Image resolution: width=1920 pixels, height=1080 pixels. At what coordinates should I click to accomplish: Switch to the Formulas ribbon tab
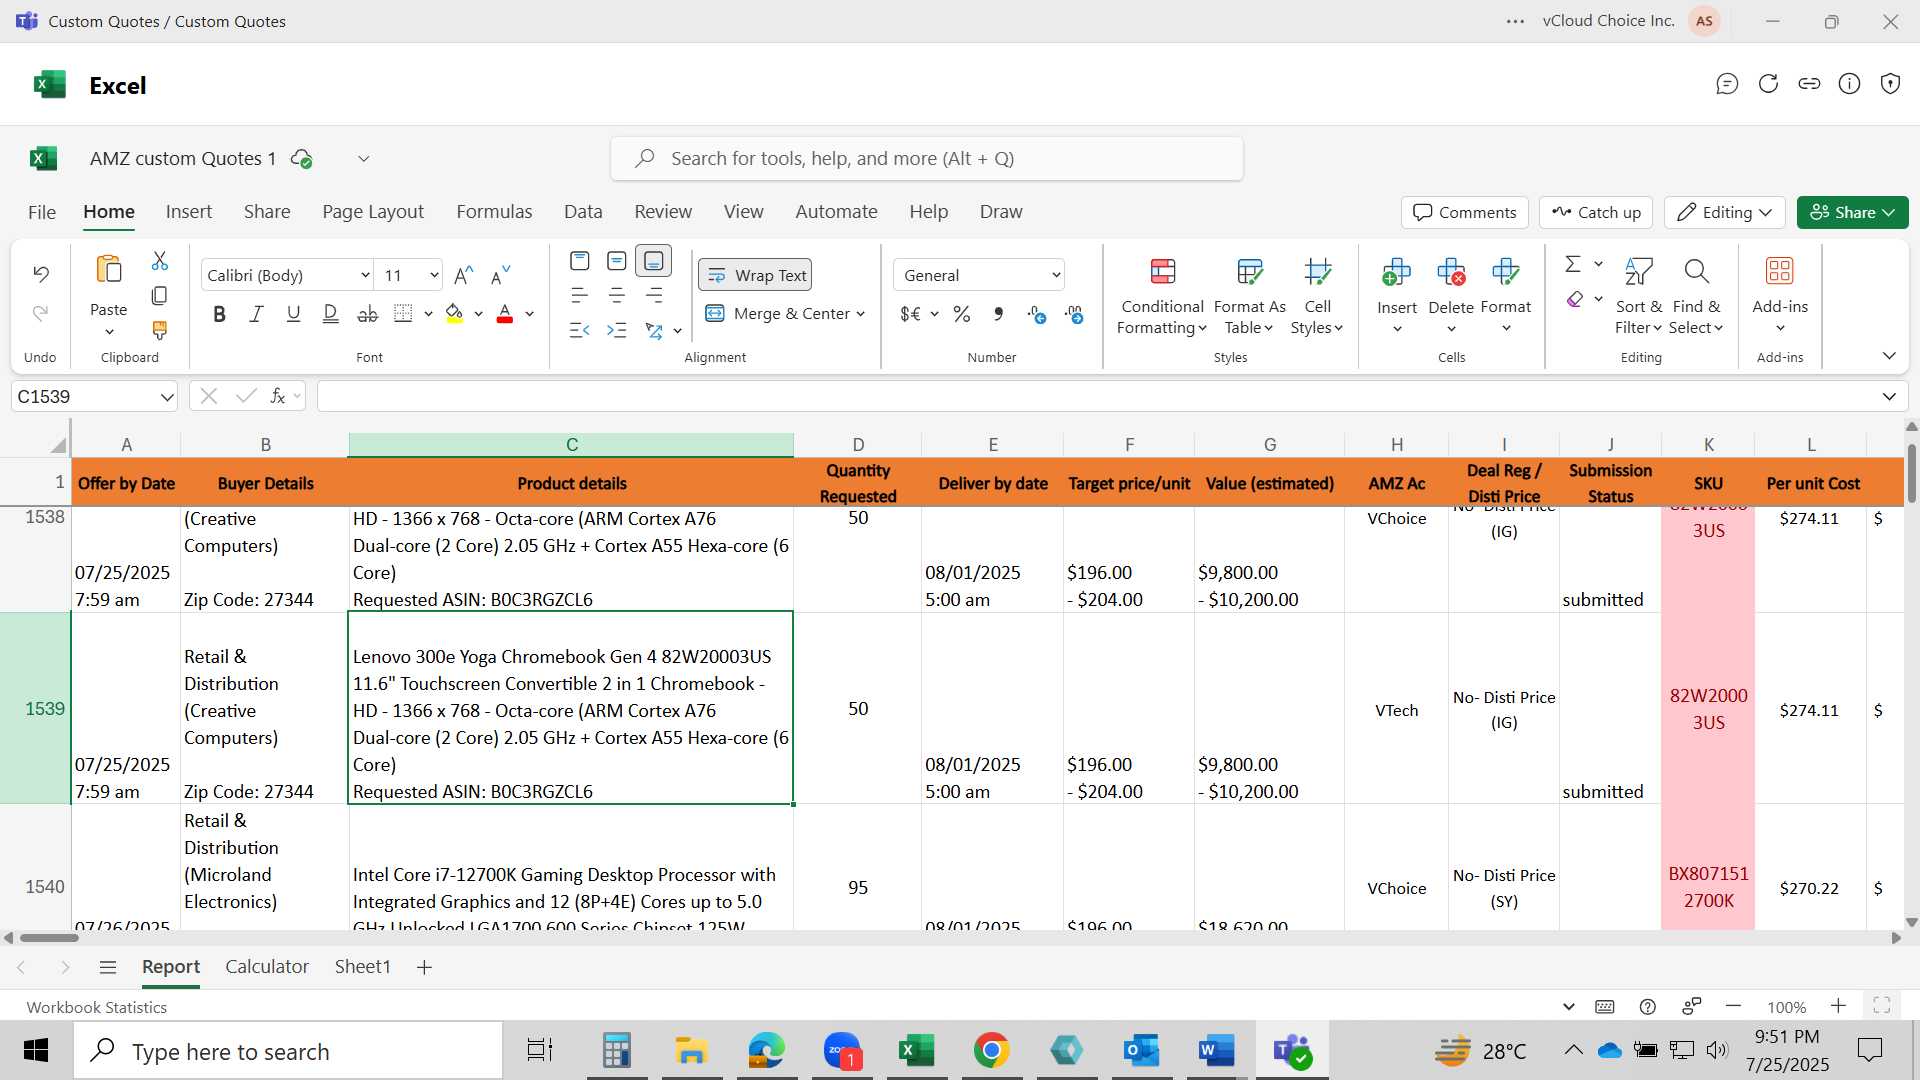click(494, 212)
